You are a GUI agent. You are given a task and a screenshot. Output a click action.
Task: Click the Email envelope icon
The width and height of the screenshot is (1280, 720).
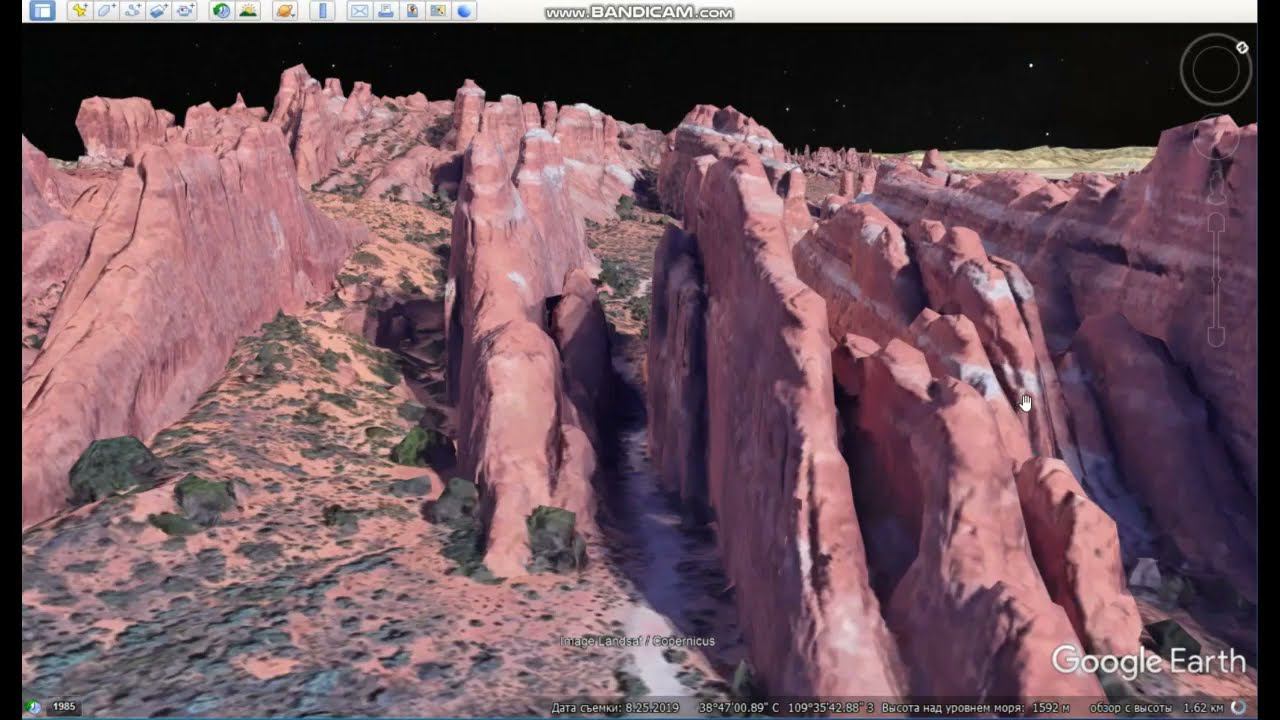point(359,11)
